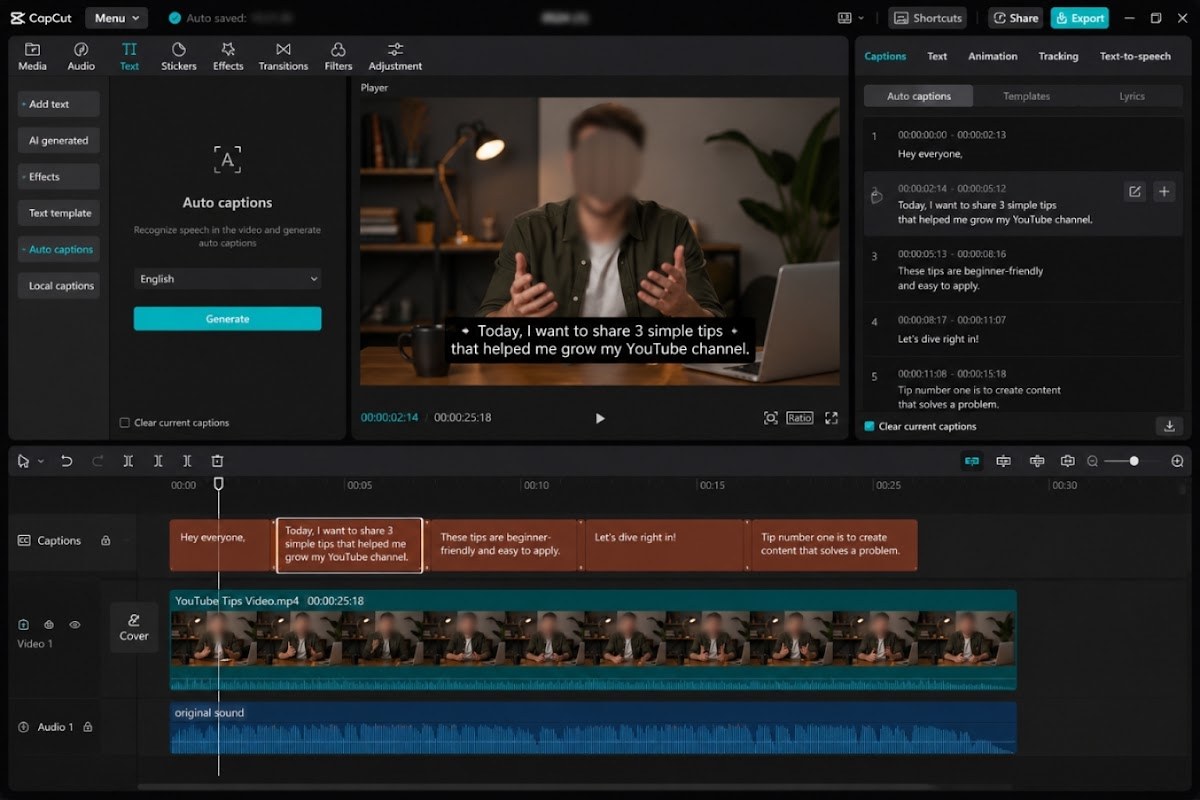Expand the Add text section

58,104
